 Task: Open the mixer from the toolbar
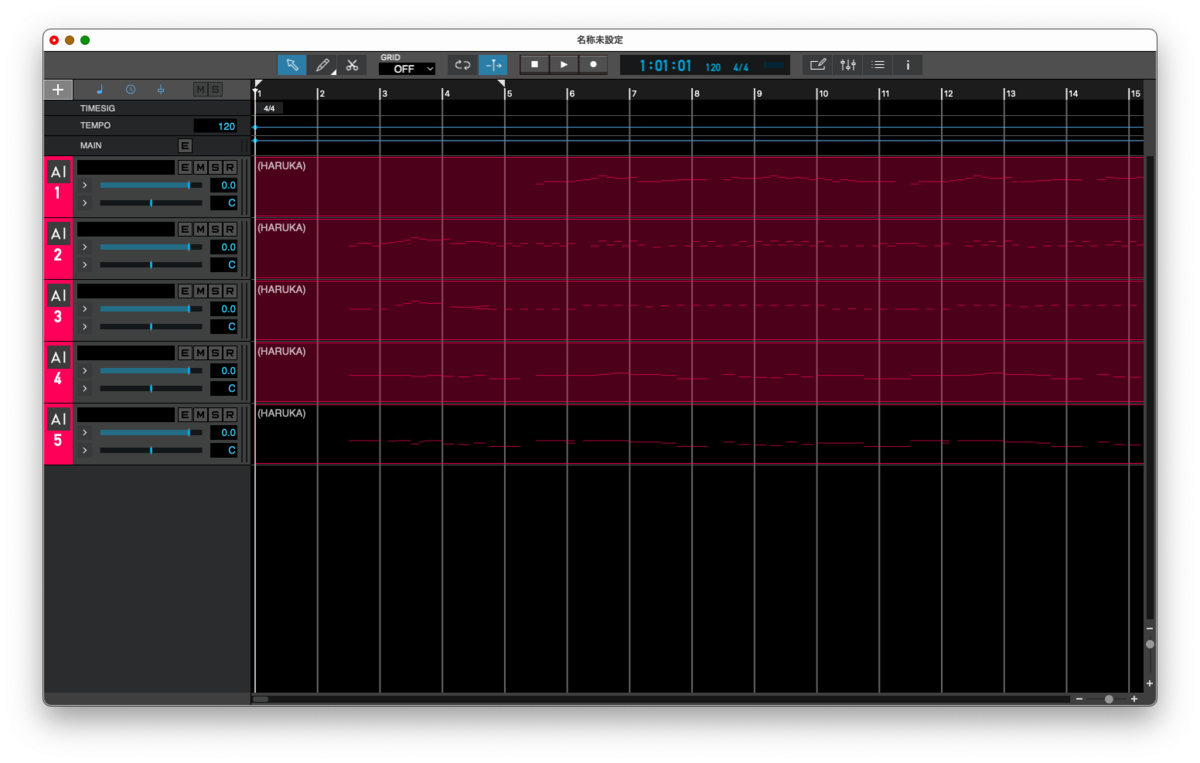point(848,65)
